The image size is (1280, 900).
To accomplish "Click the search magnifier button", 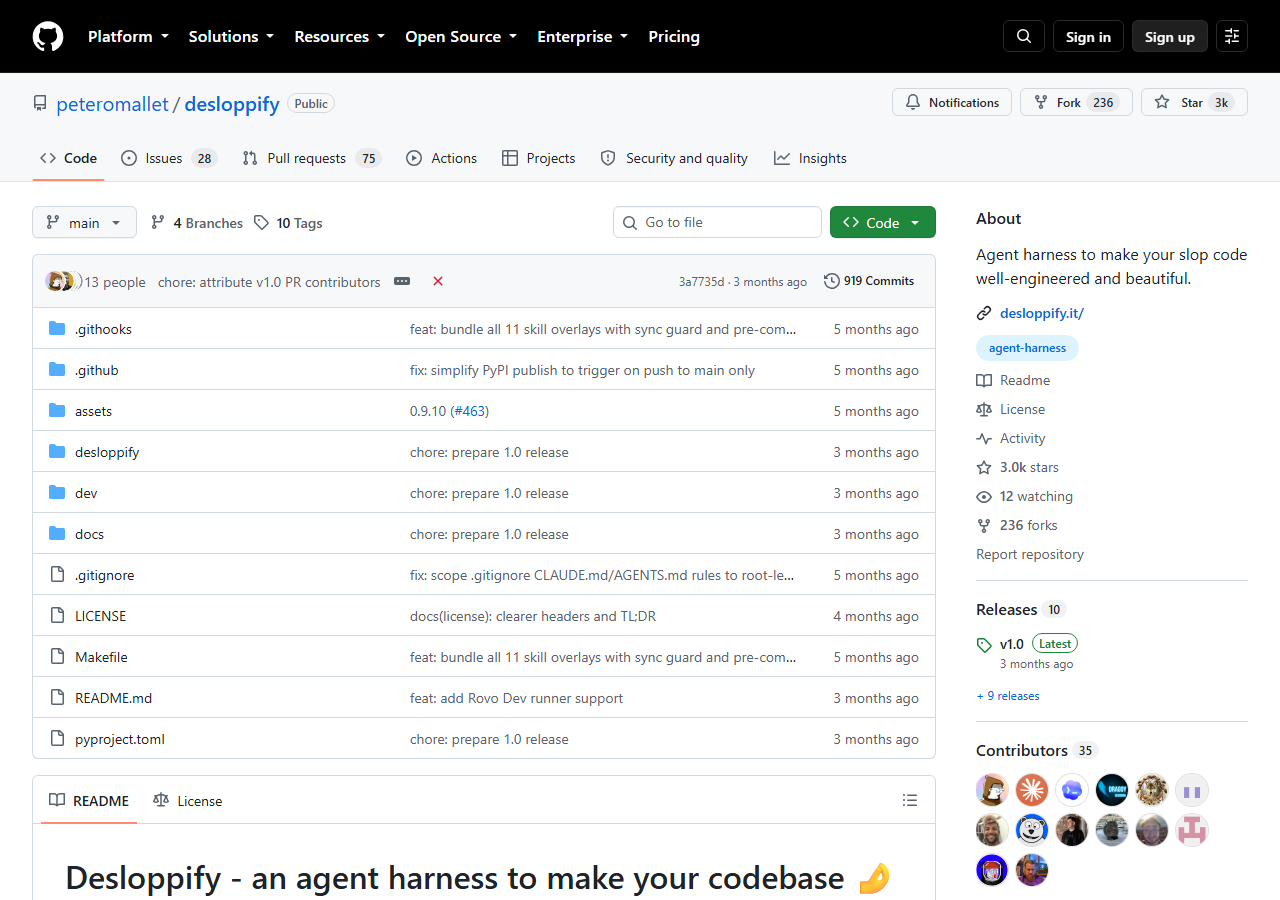I will [x=1024, y=37].
